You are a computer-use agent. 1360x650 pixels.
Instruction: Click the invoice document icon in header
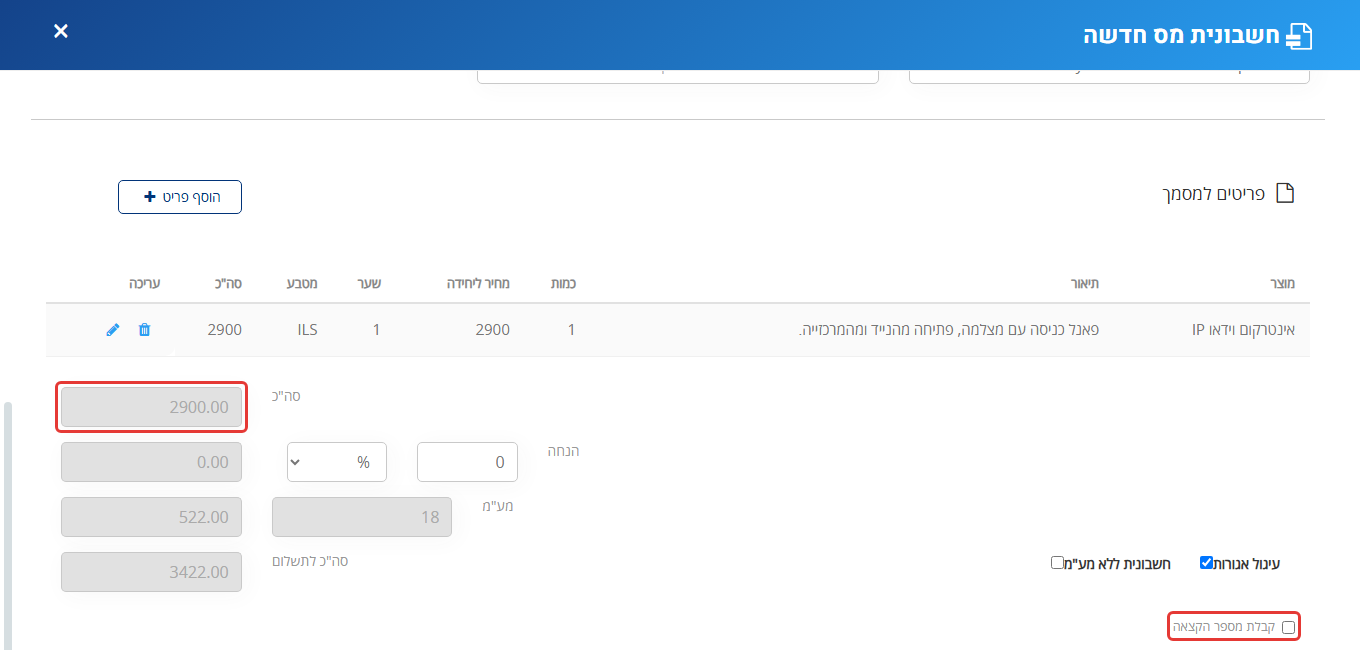(1298, 36)
